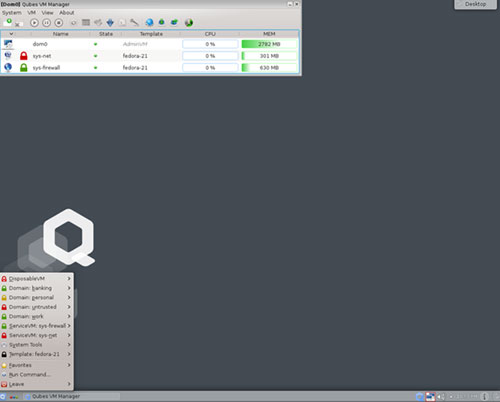Expand Domain: banking submenu
The image size is (500, 402).
pos(37,288)
